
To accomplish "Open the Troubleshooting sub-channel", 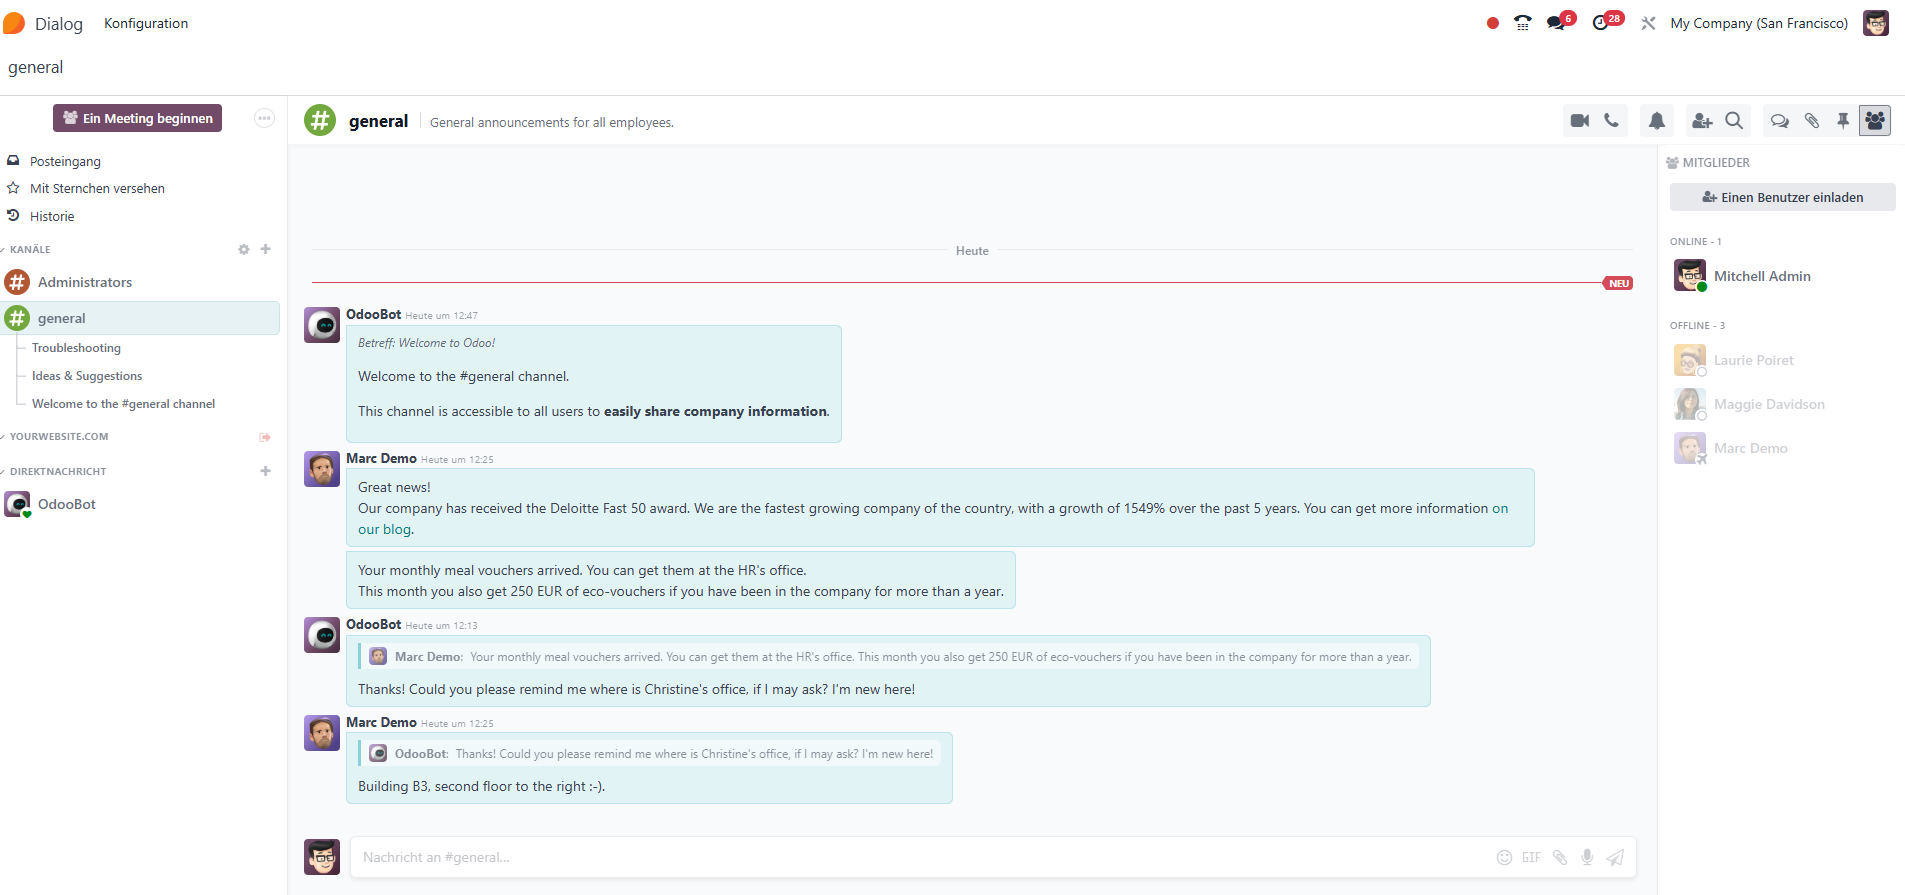I will coord(76,348).
